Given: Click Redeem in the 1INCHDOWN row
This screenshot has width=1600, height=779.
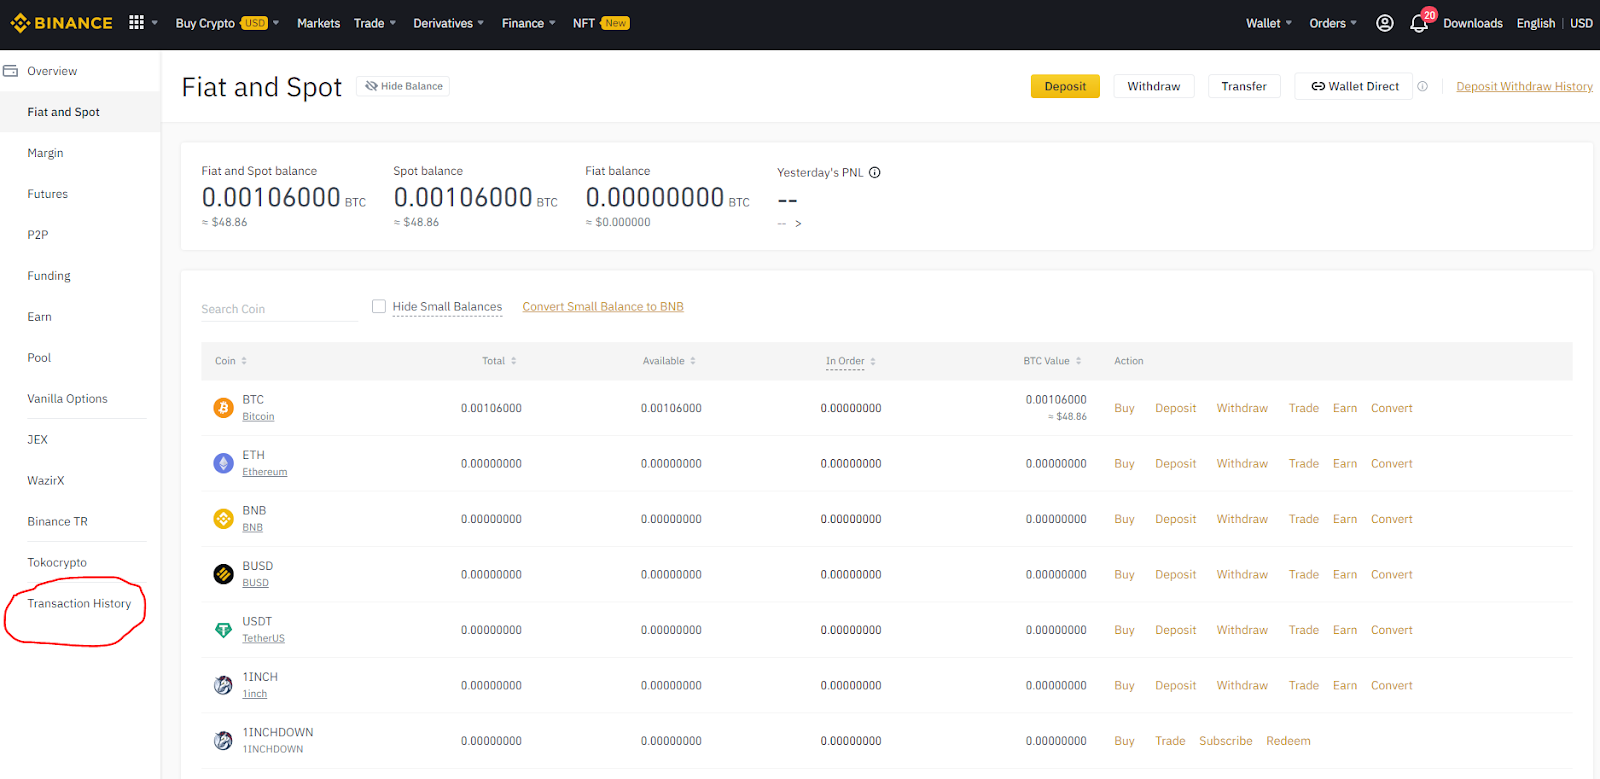Looking at the screenshot, I should click(1288, 741).
